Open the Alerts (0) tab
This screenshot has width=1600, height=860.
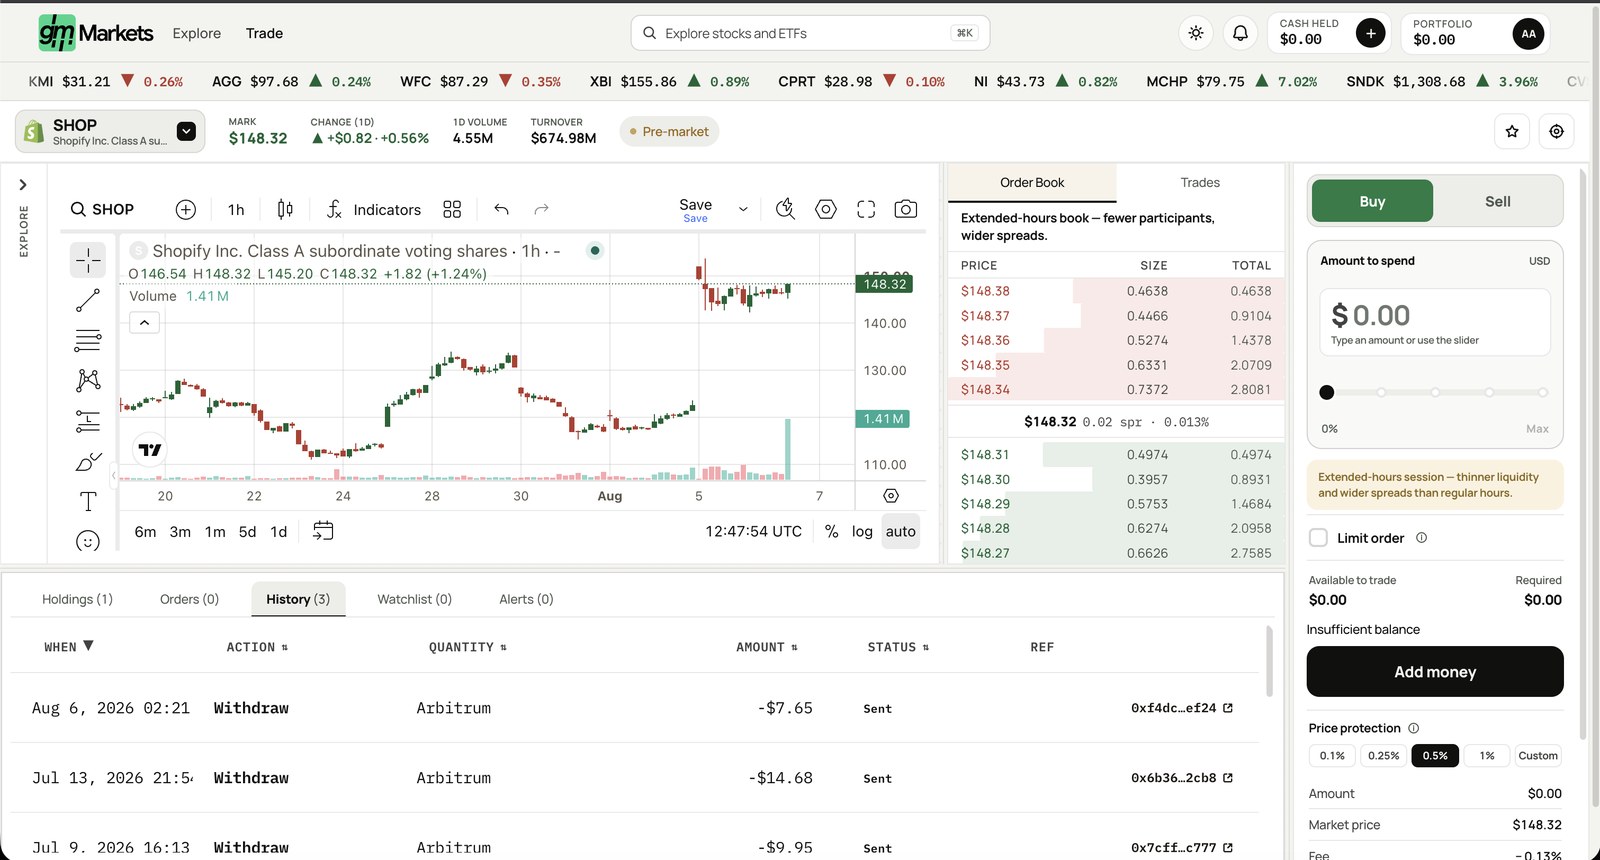pyautogui.click(x=526, y=599)
